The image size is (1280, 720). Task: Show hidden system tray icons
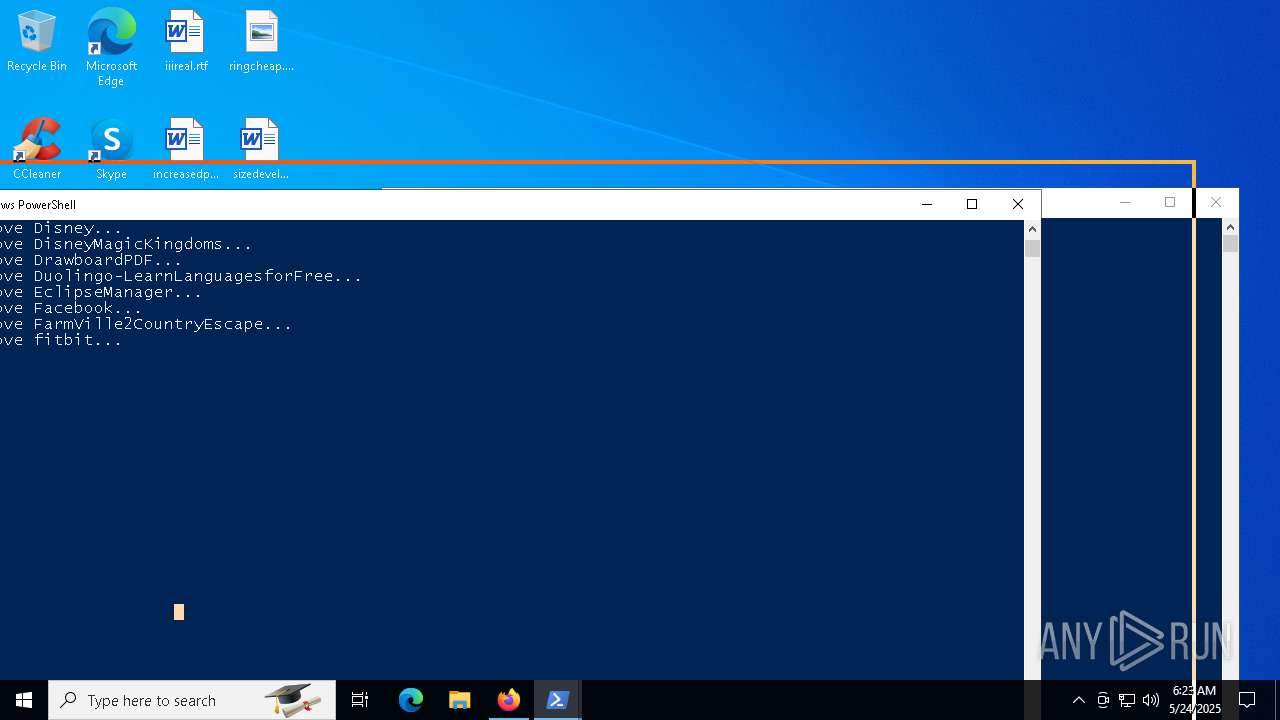1078,700
